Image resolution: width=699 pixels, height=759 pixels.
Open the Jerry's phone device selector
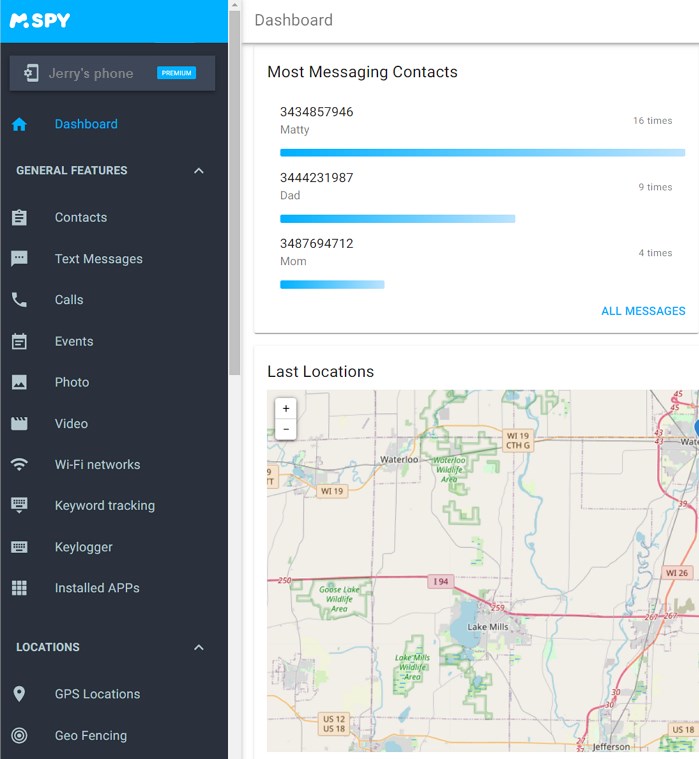pos(112,73)
